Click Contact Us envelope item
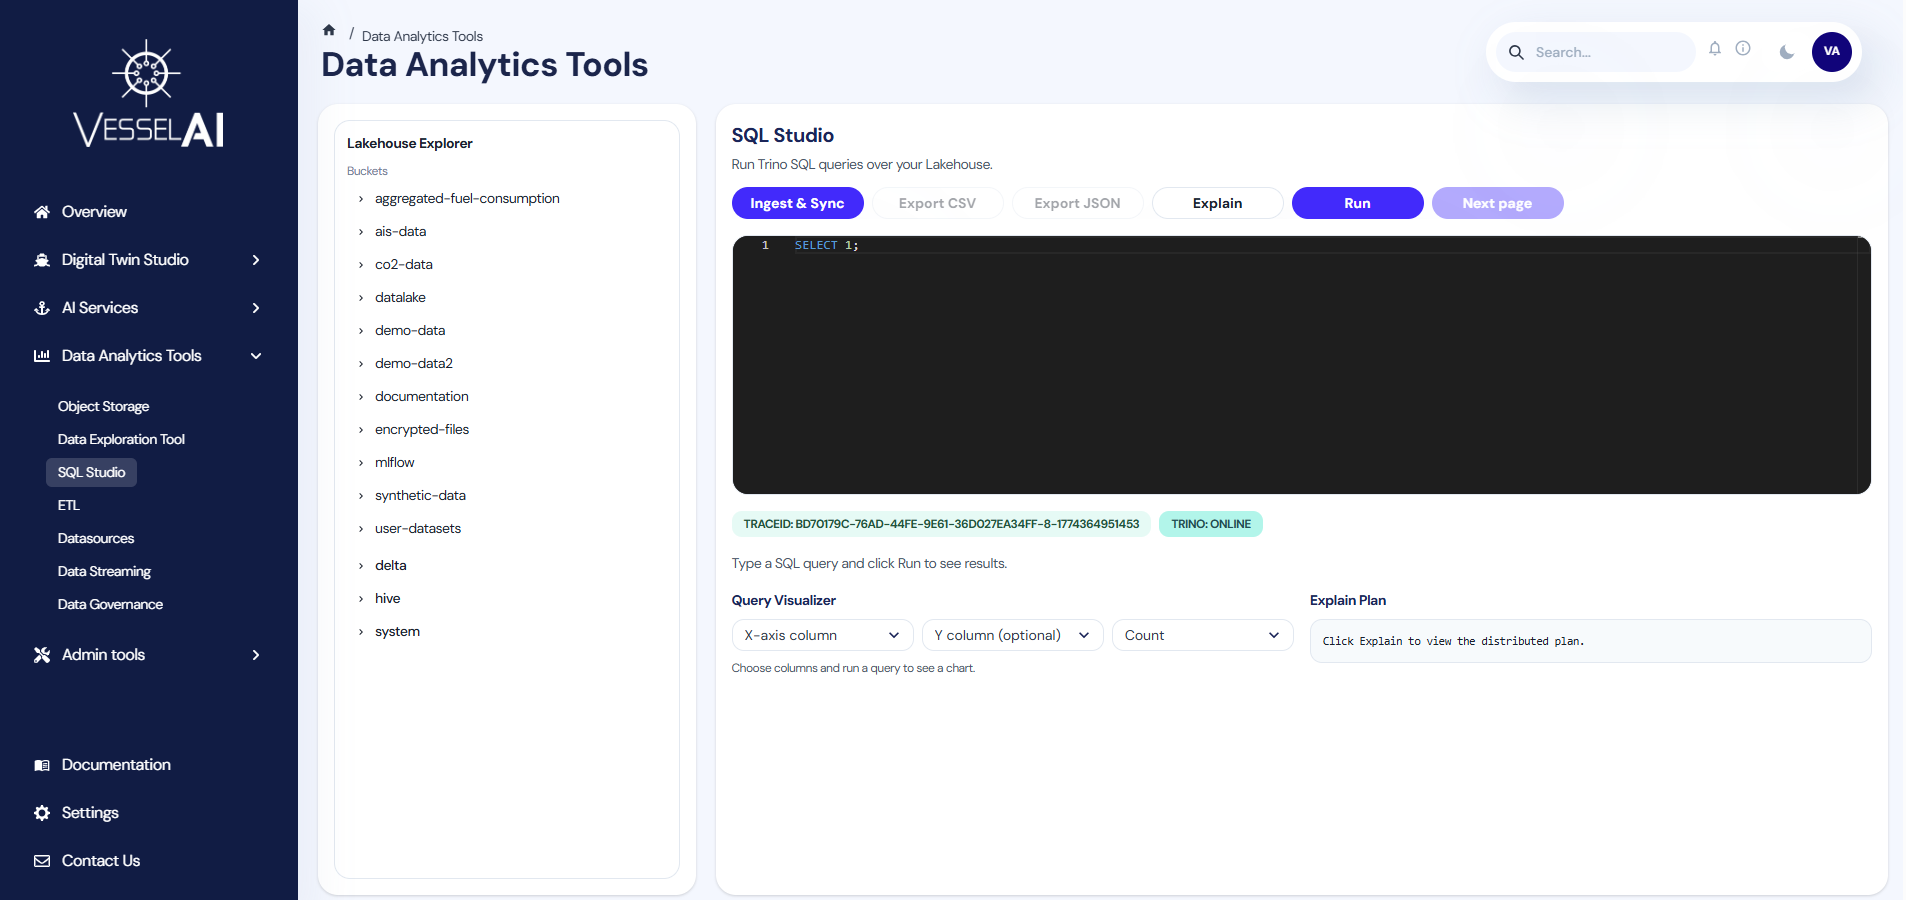 tap(100, 861)
